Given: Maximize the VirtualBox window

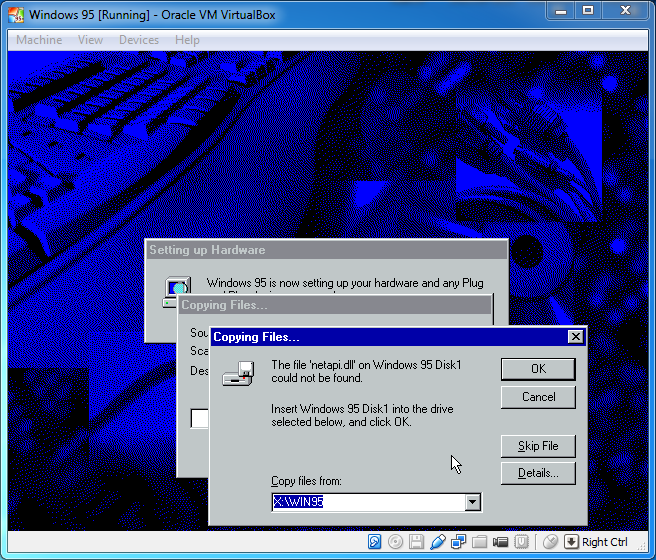Looking at the screenshot, I should [x=588, y=11].
